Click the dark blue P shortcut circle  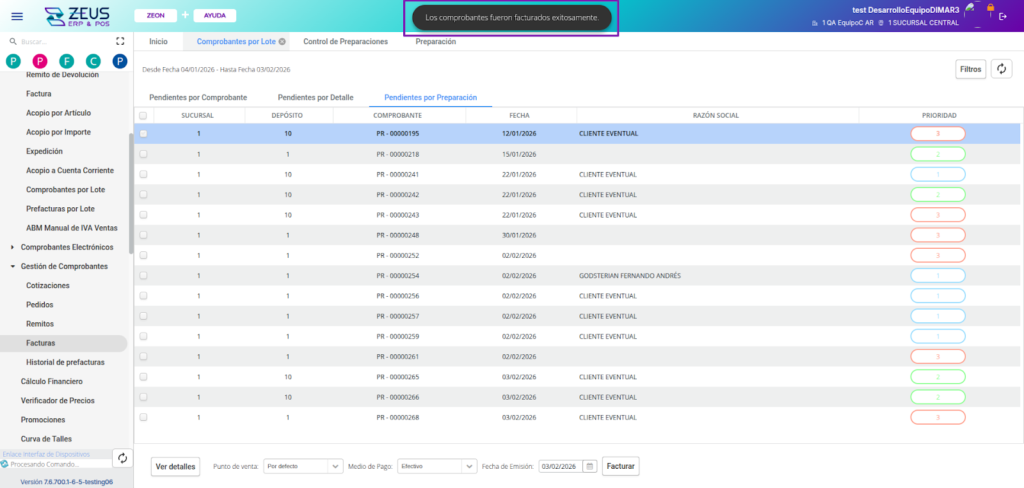[x=119, y=62]
